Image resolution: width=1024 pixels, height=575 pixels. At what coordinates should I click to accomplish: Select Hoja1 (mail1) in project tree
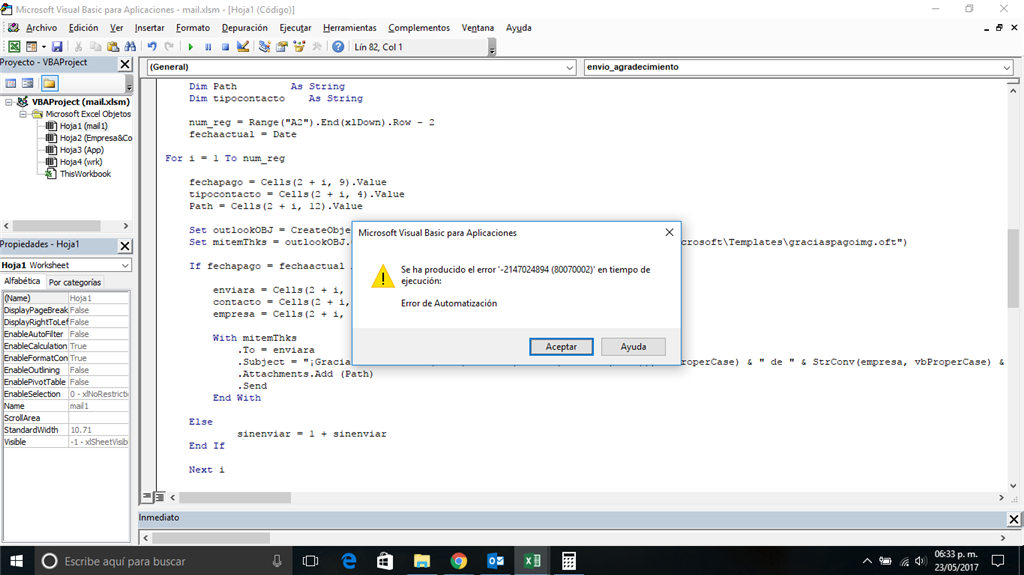pyautogui.click(x=84, y=126)
